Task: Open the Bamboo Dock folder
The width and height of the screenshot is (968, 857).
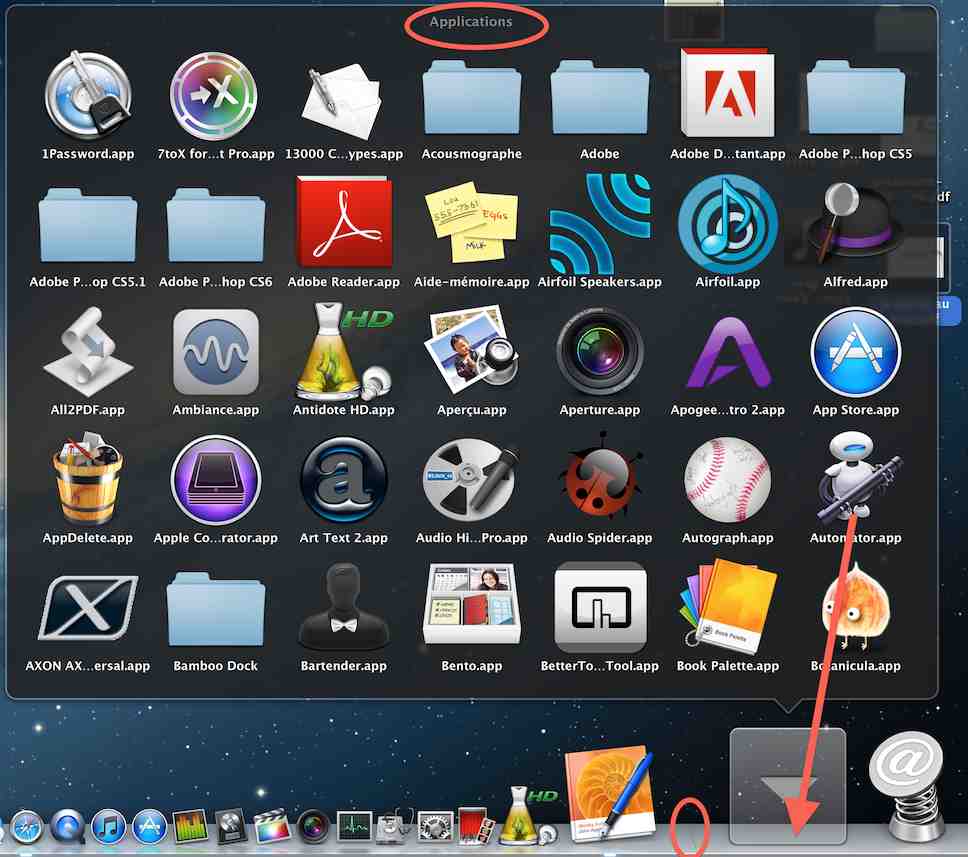Action: [x=215, y=609]
